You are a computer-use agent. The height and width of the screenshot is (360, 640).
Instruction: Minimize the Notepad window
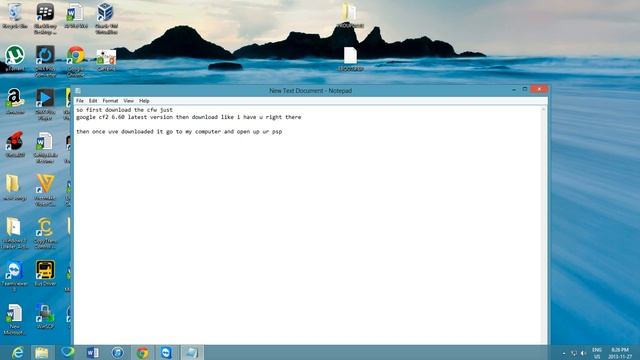pos(514,89)
